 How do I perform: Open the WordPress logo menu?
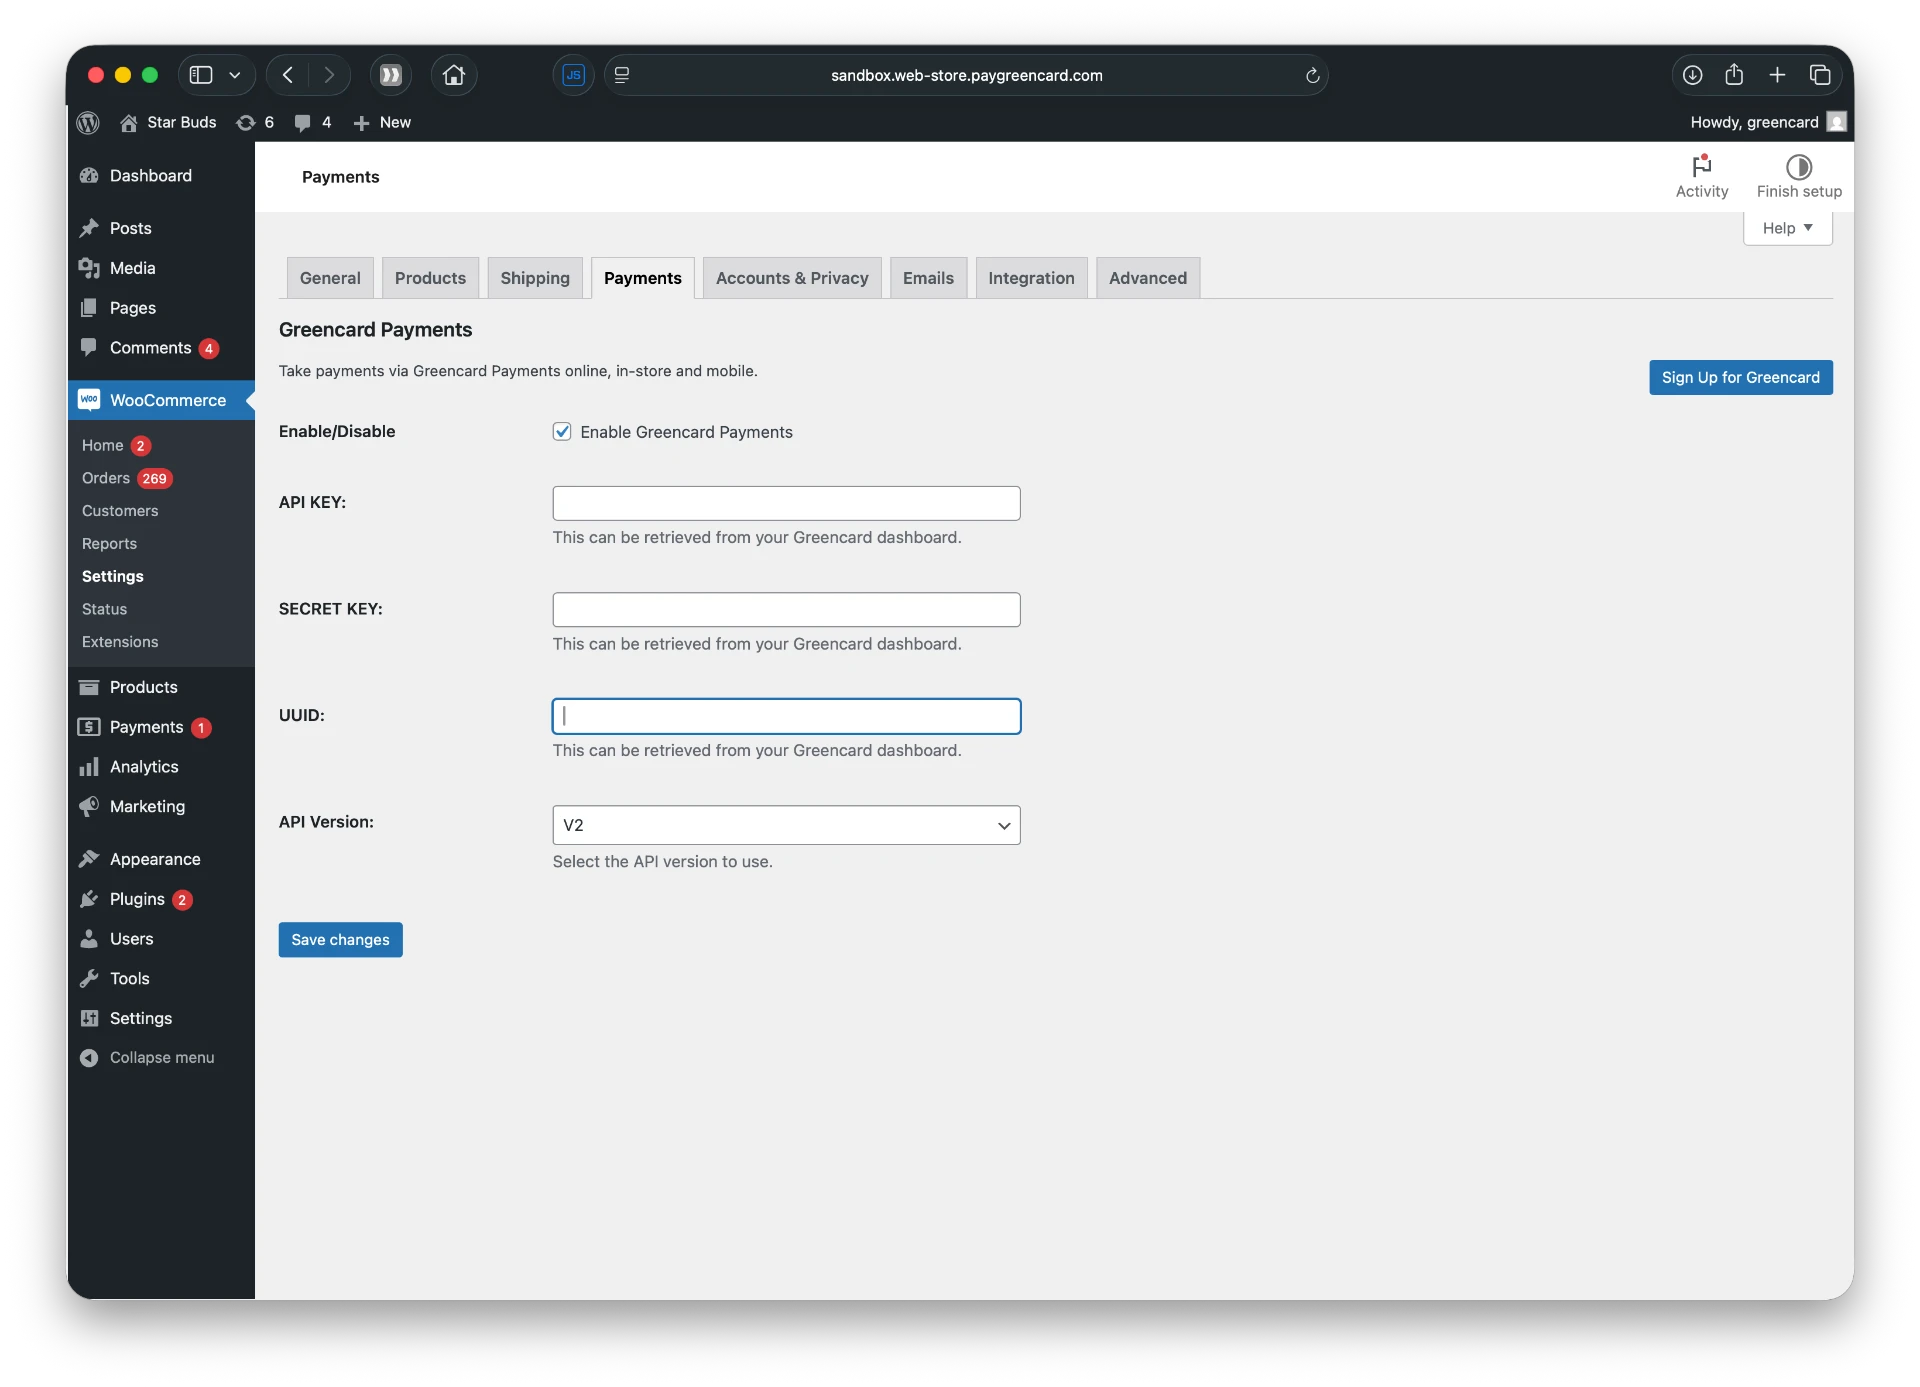click(x=88, y=122)
